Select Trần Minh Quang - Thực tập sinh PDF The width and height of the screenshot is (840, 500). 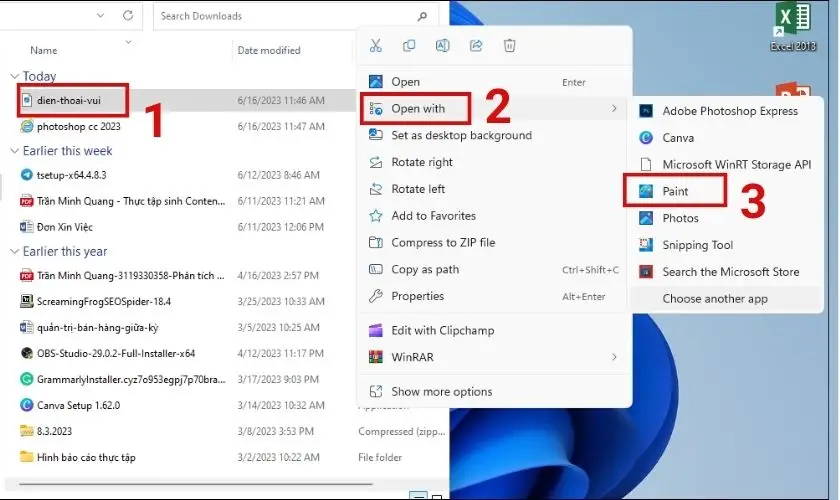coord(131,201)
